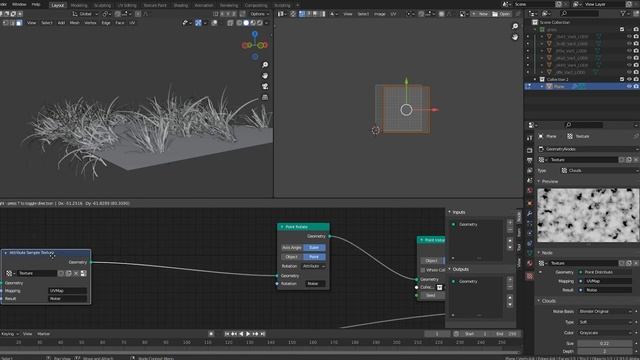Image resolution: width=640 pixels, height=360 pixels.
Task: Enable face select mode in 3D viewport
Action: point(19,23)
